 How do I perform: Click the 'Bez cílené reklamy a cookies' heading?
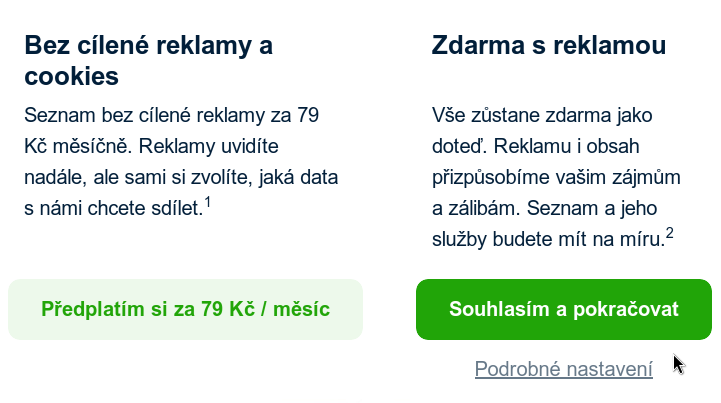click(x=148, y=60)
